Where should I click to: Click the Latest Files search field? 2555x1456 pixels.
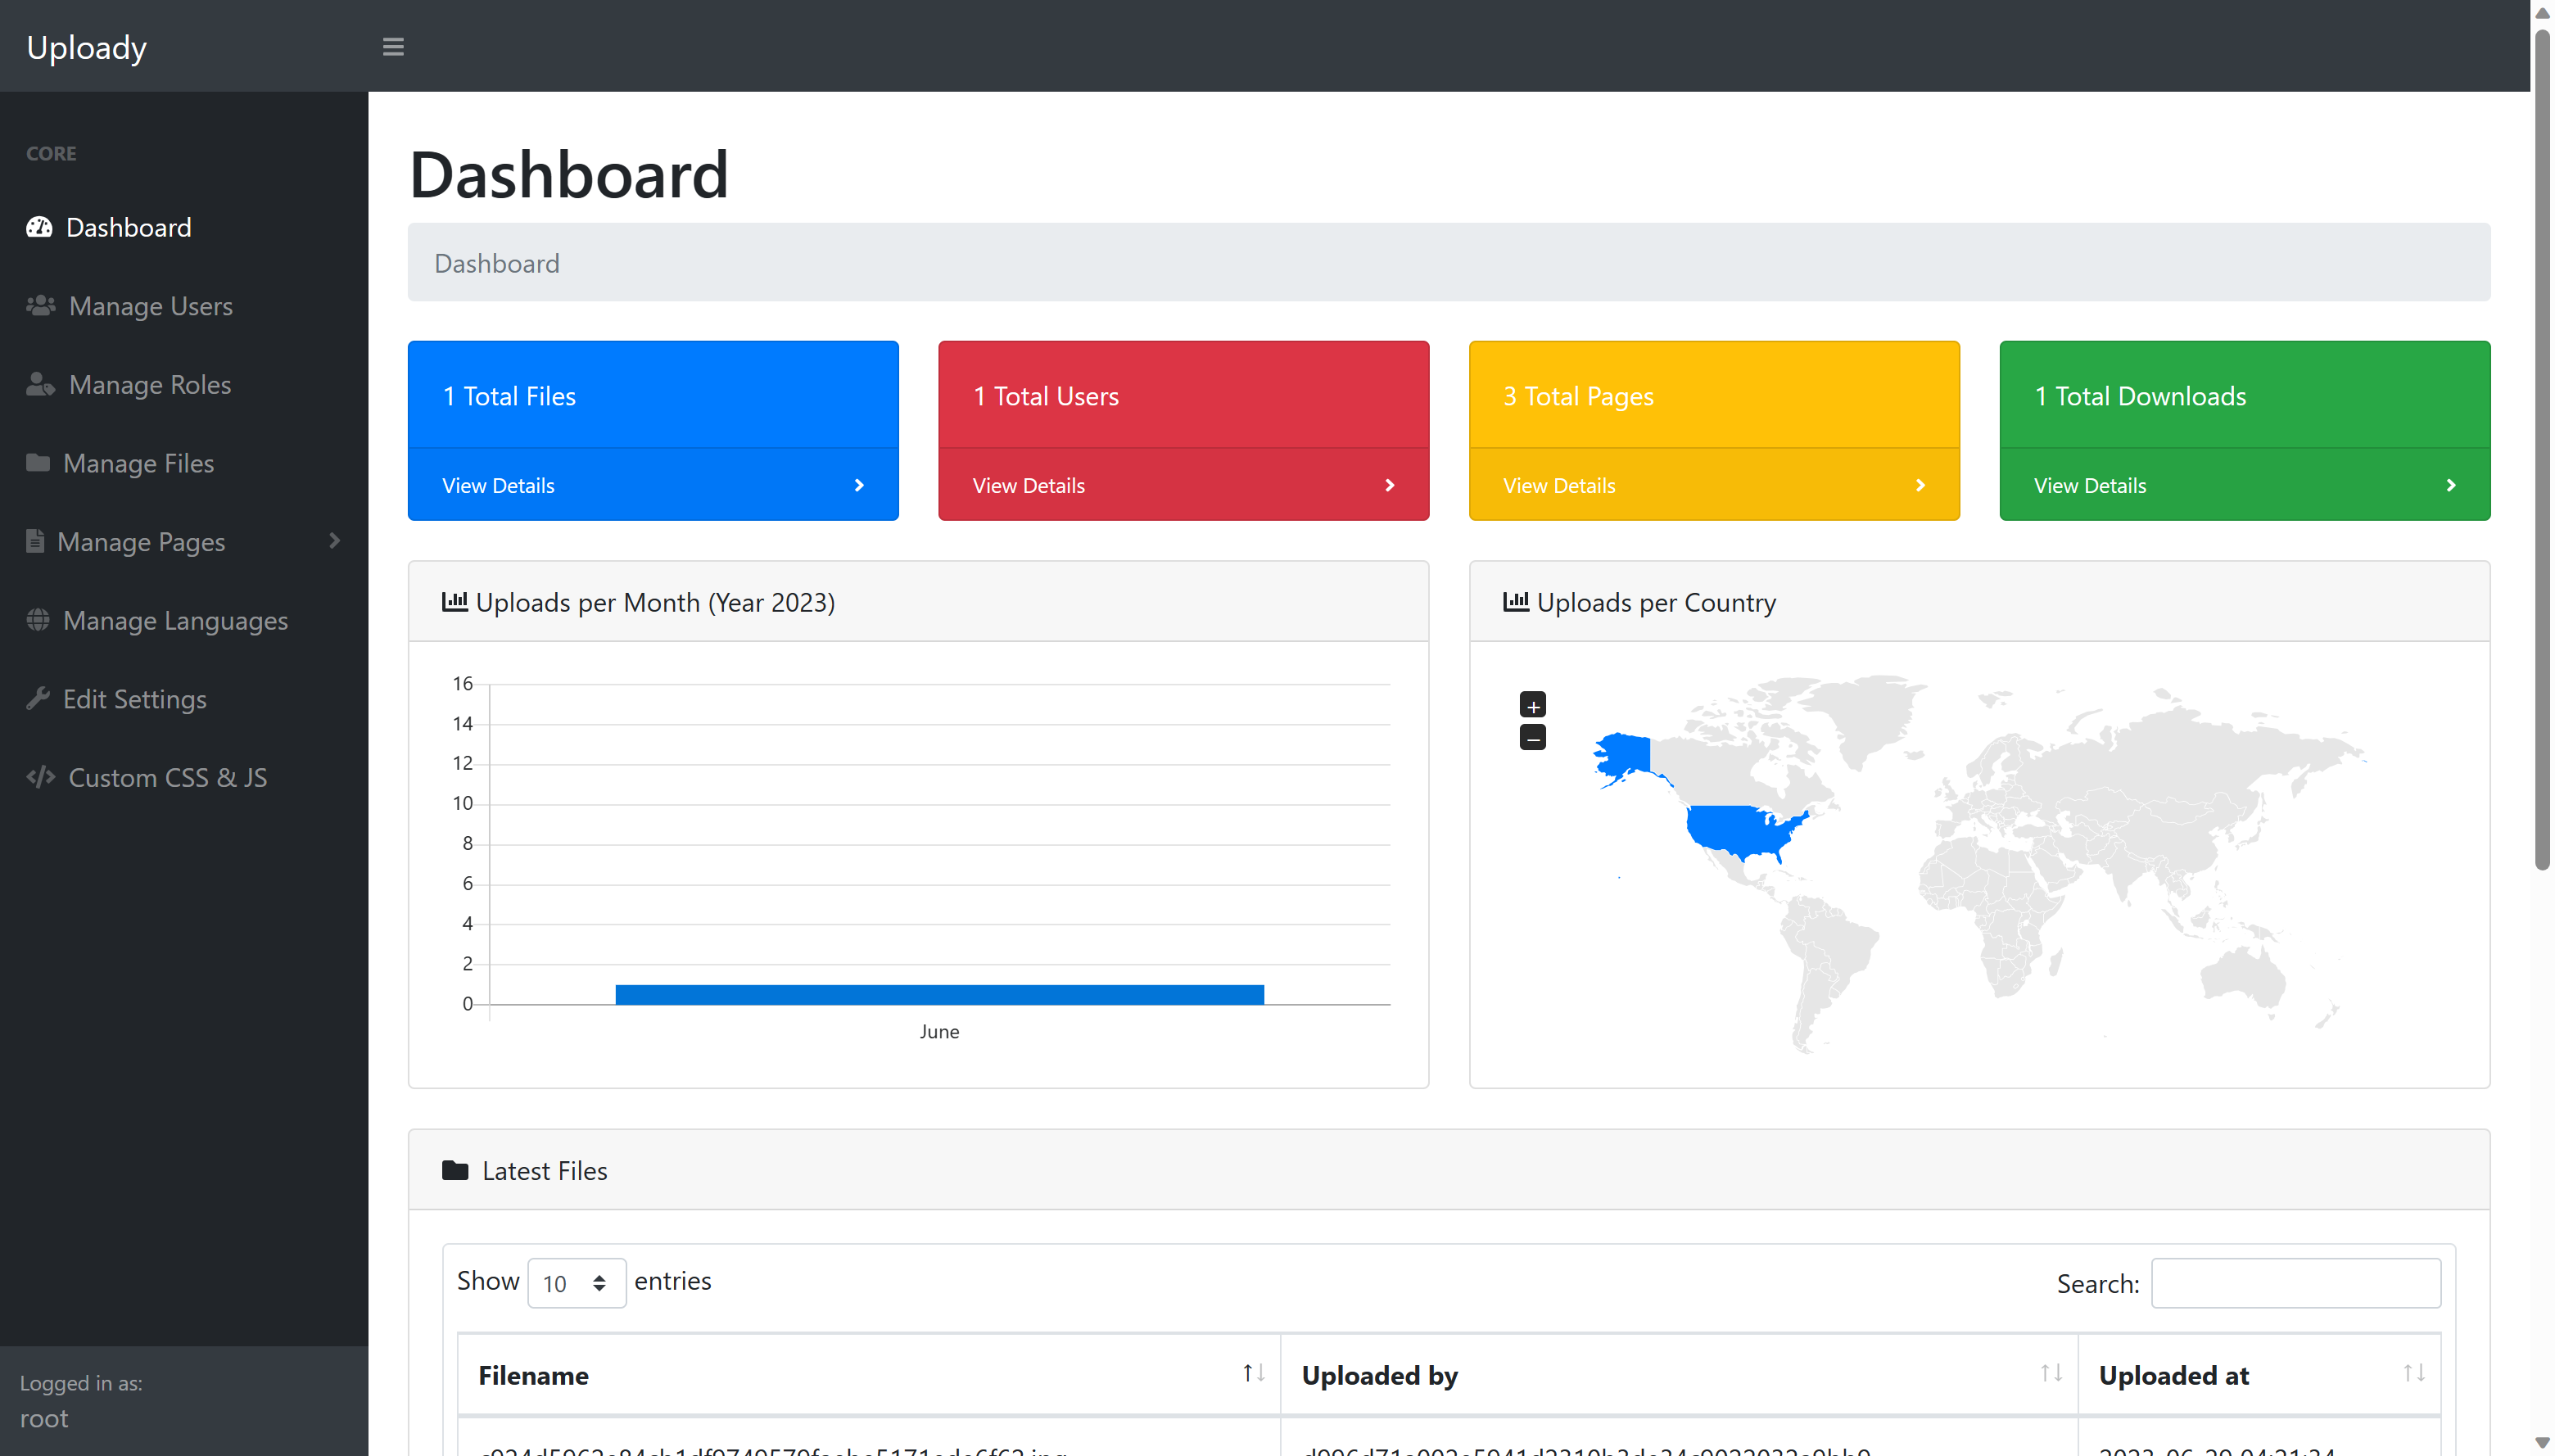2295,1283
